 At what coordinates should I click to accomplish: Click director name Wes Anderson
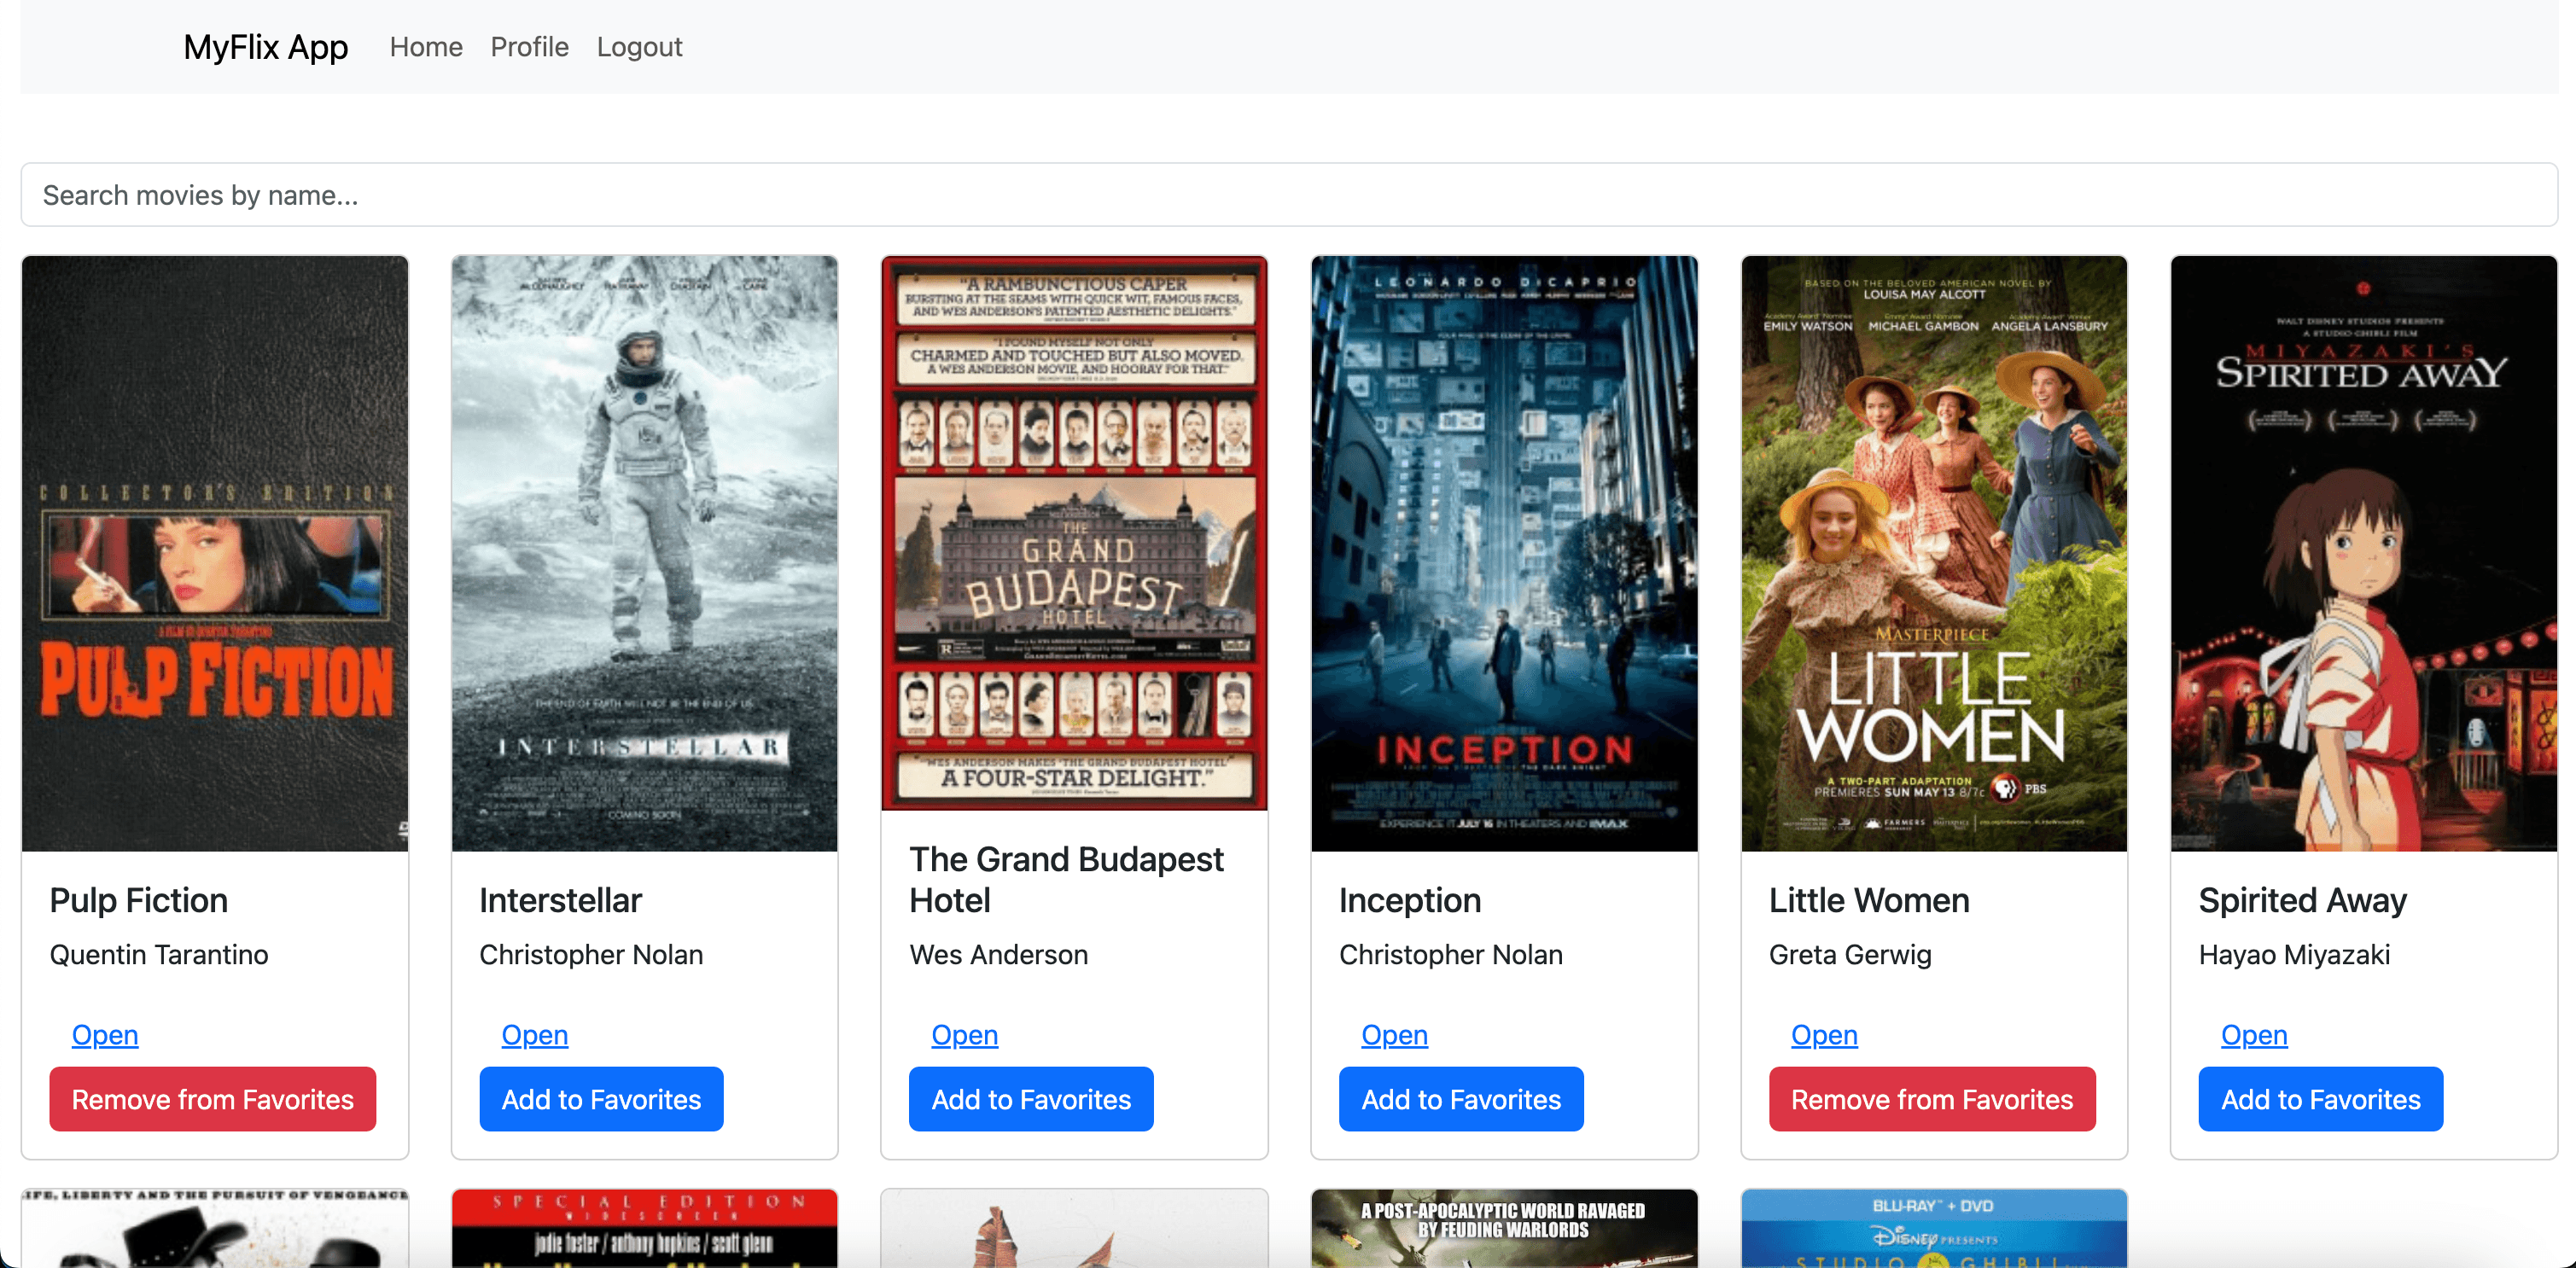coord(999,954)
